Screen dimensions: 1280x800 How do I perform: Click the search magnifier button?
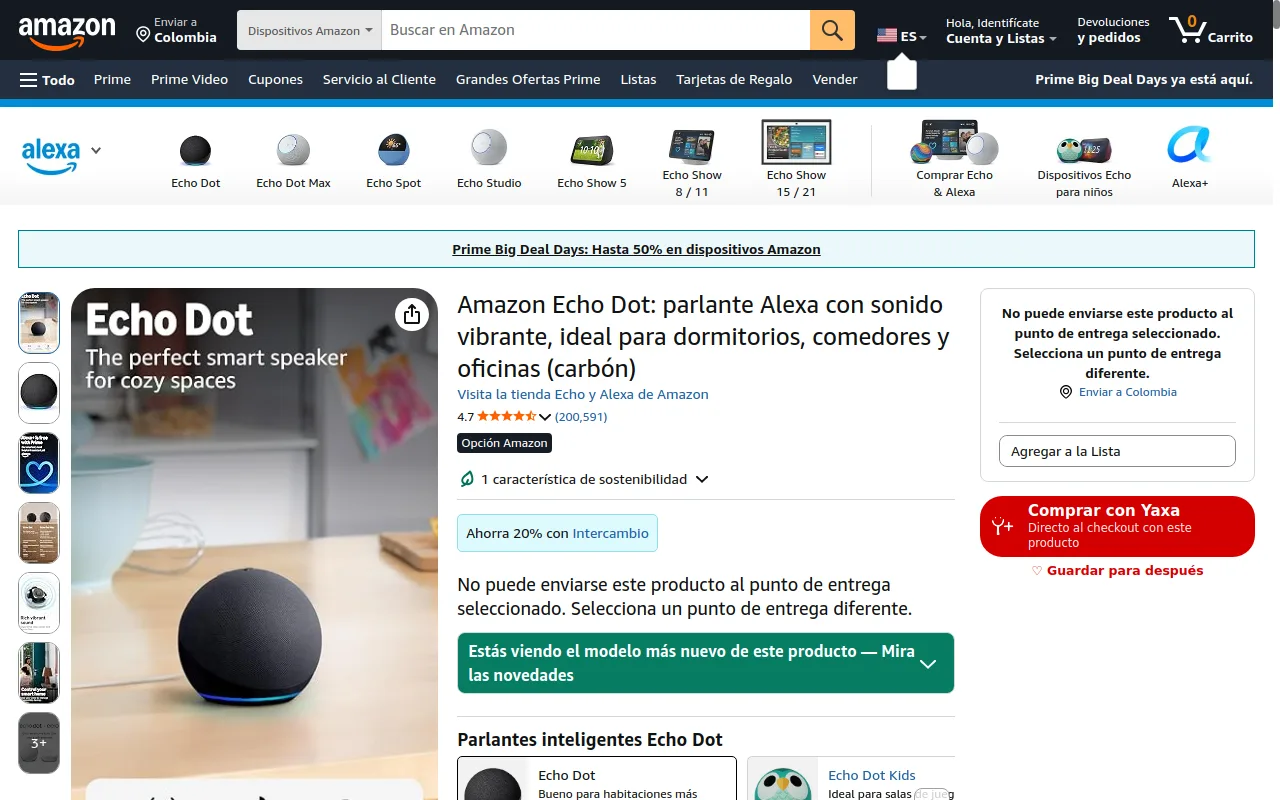pyautogui.click(x=832, y=30)
